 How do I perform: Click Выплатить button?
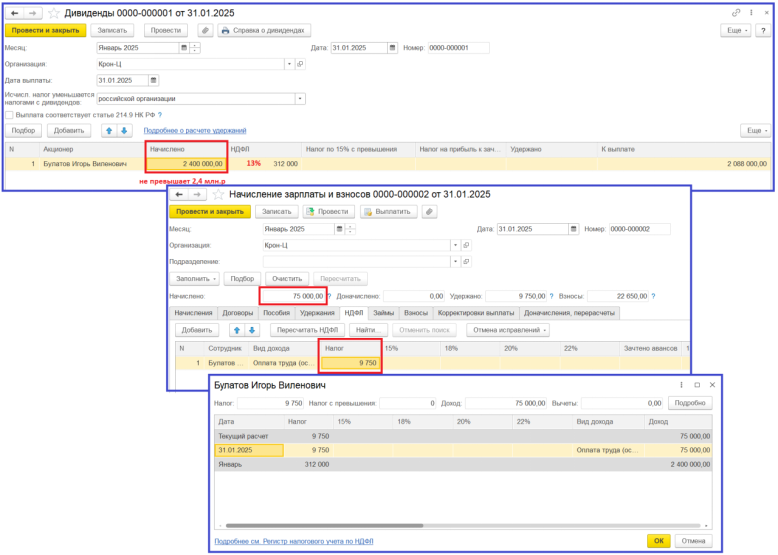pos(388,212)
